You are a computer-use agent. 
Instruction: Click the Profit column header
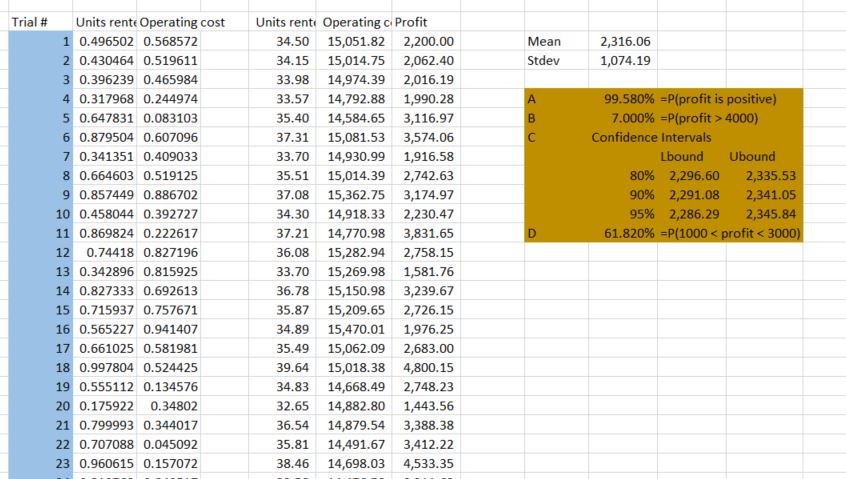point(416,22)
